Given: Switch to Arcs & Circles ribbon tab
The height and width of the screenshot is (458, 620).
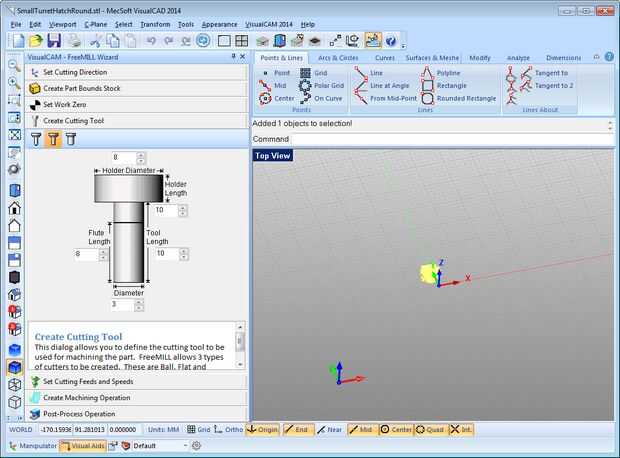Looking at the screenshot, I should [338, 58].
